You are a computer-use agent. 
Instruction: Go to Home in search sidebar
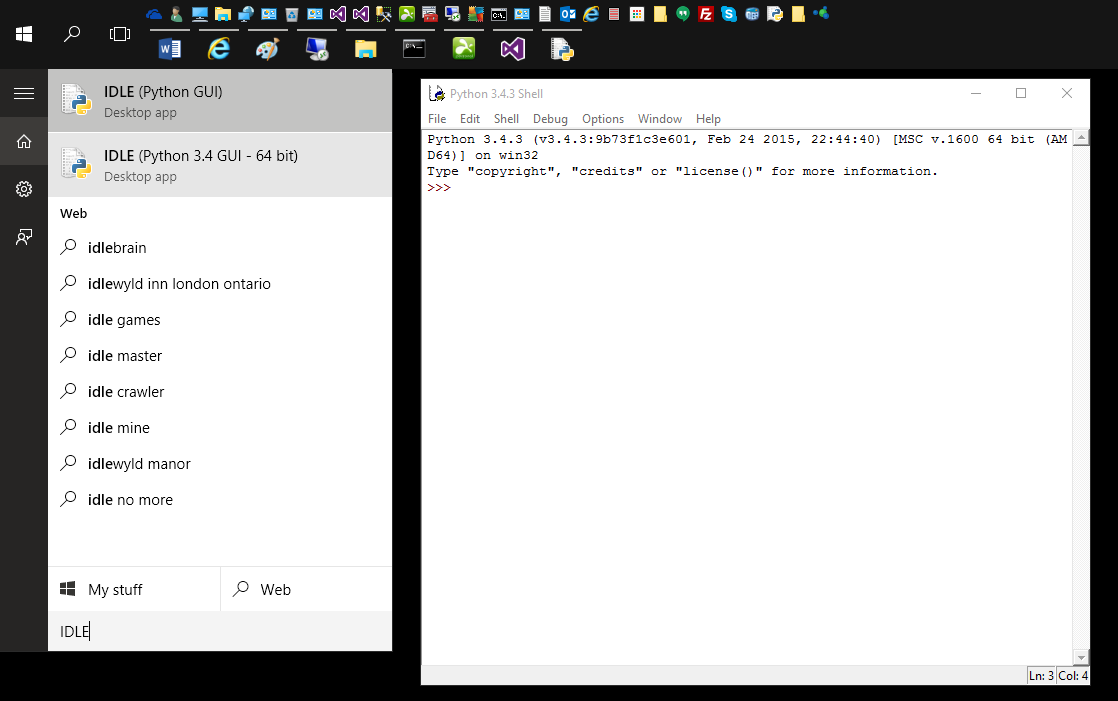pyautogui.click(x=24, y=141)
